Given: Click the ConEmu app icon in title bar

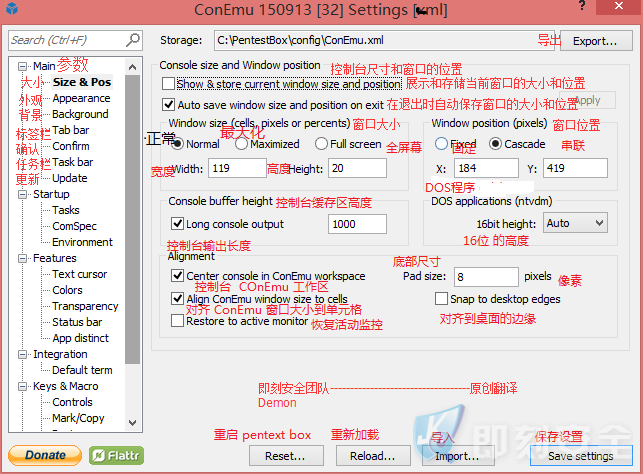Looking at the screenshot, I should pyautogui.click(x=12, y=8).
